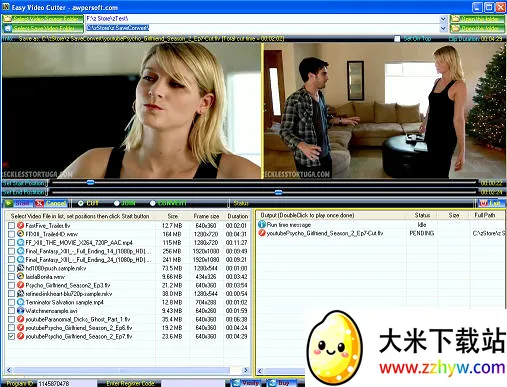Viewport: 507px width, 387px height.
Task: Click the icon beside Final_Fantasy Full_Ending_24 file
Action: (21, 259)
